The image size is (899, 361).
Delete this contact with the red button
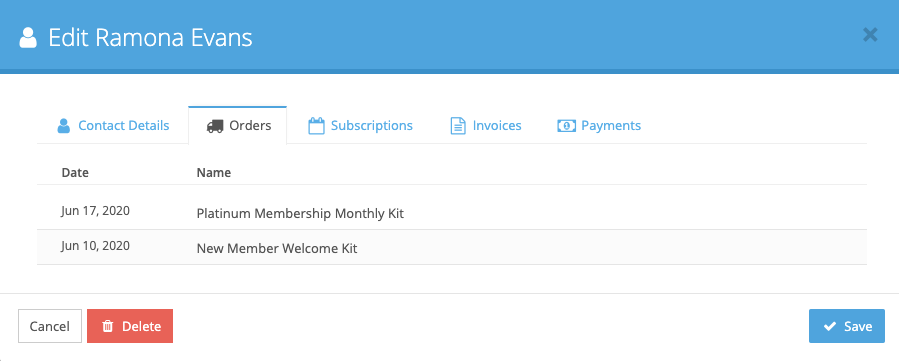click(130, 326)
